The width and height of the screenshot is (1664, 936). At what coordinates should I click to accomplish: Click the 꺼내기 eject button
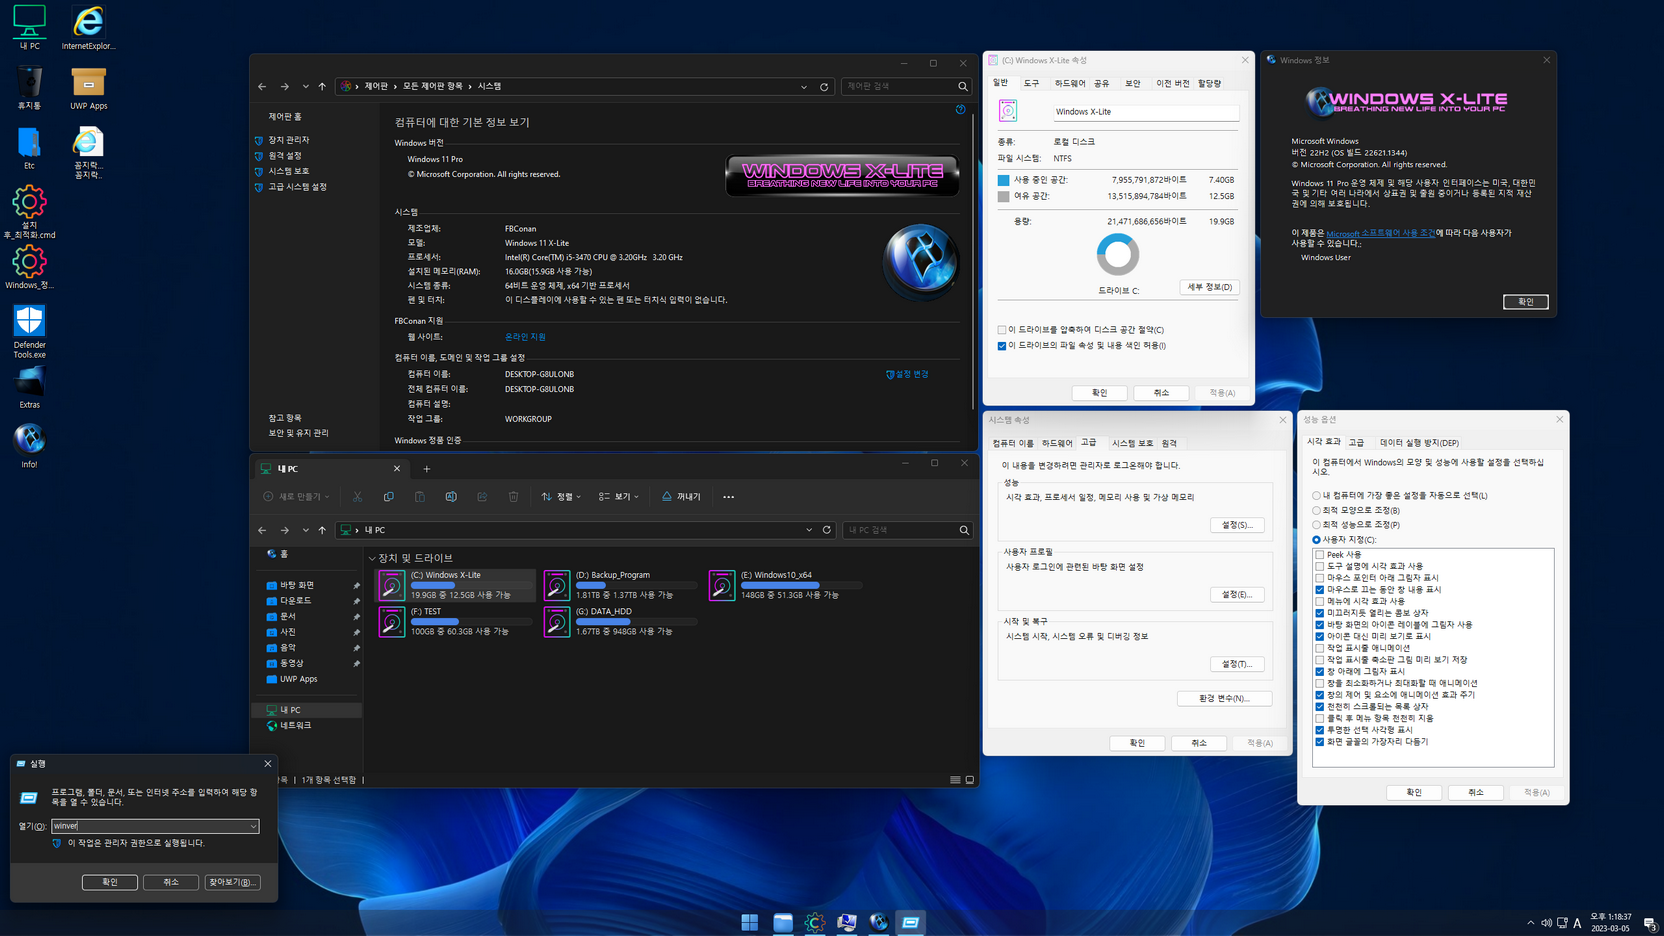click(681, 497)
